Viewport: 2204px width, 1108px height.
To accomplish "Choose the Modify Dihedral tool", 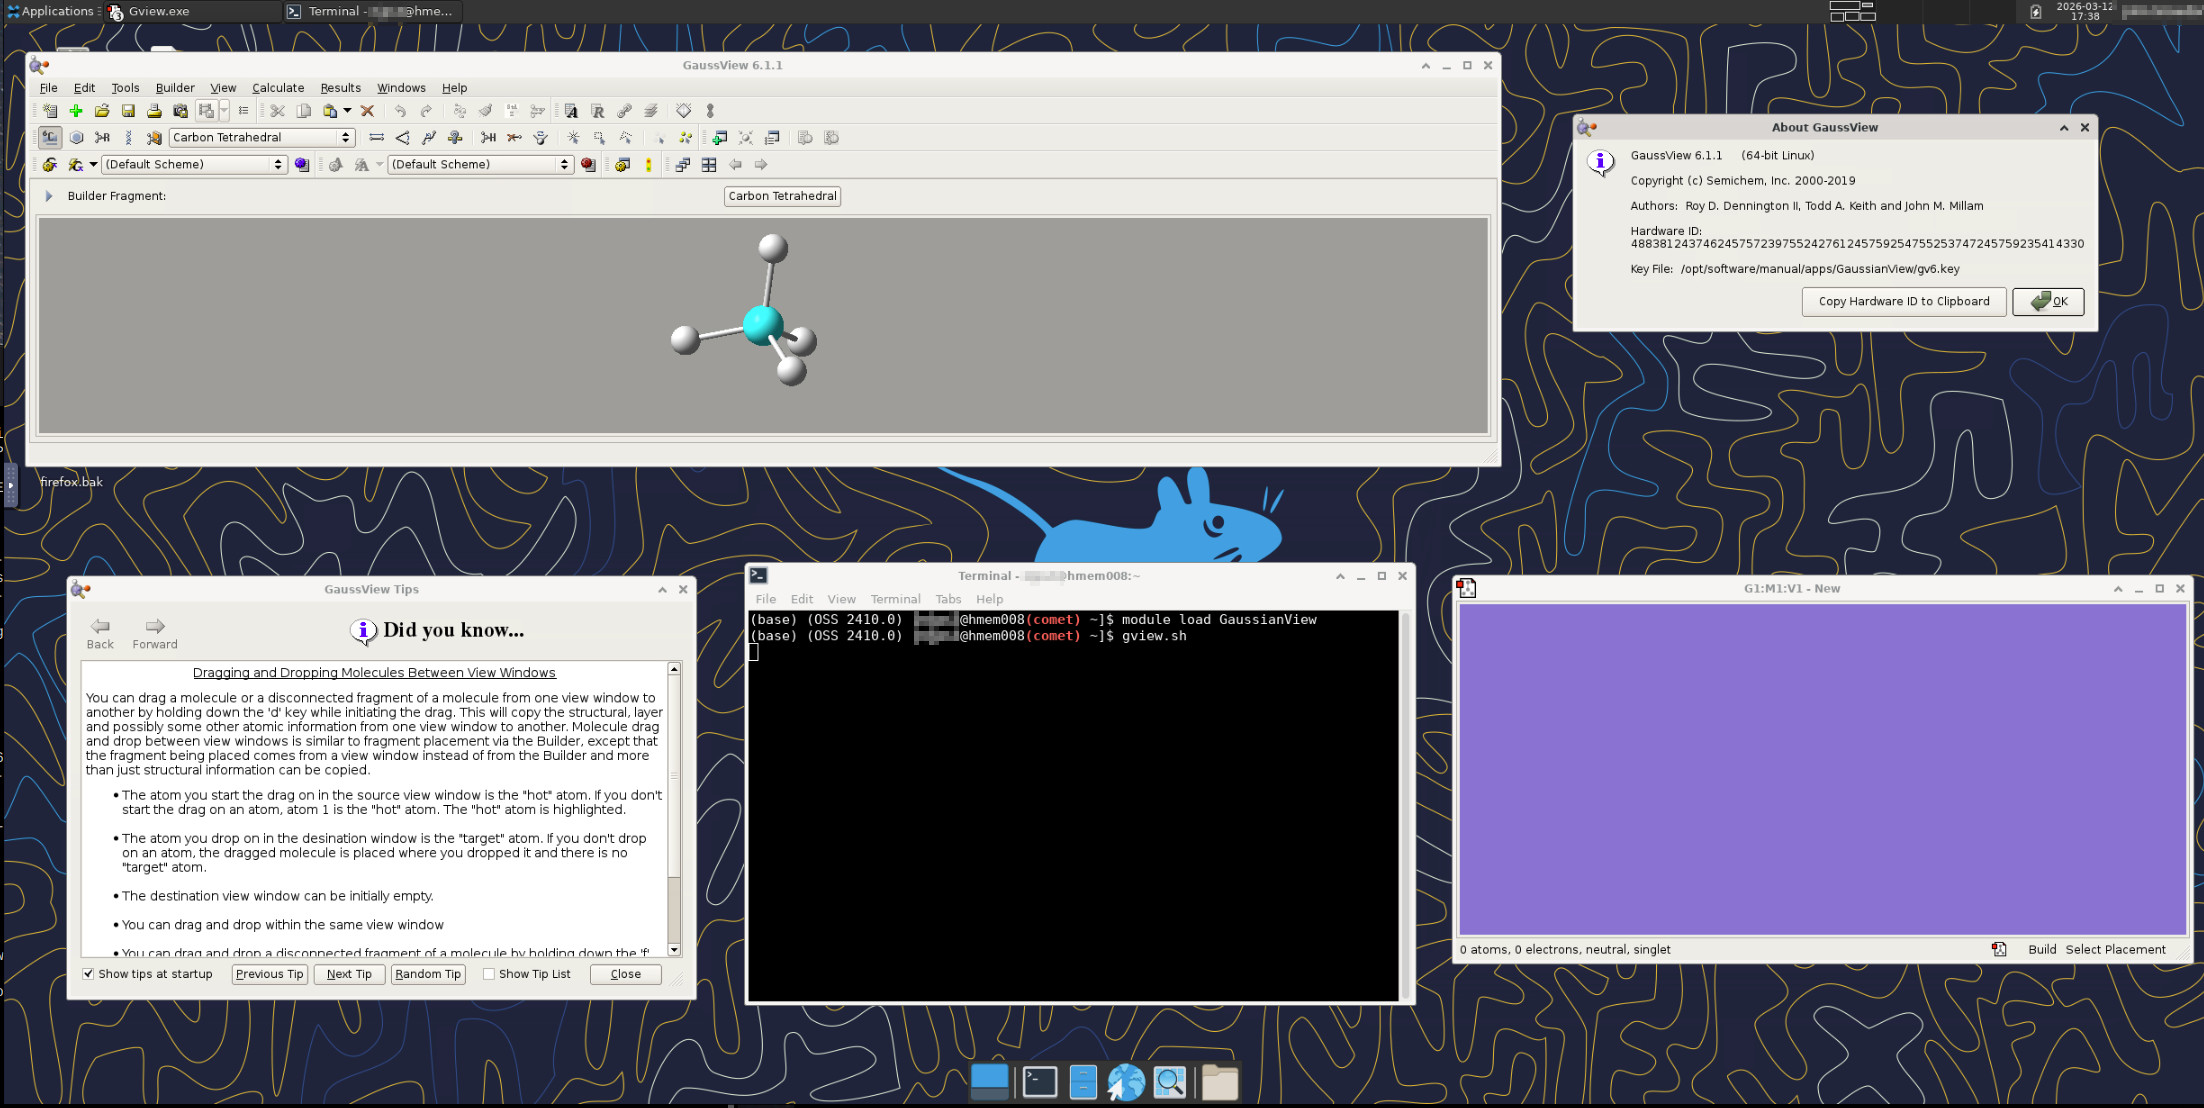I will 429,138.
